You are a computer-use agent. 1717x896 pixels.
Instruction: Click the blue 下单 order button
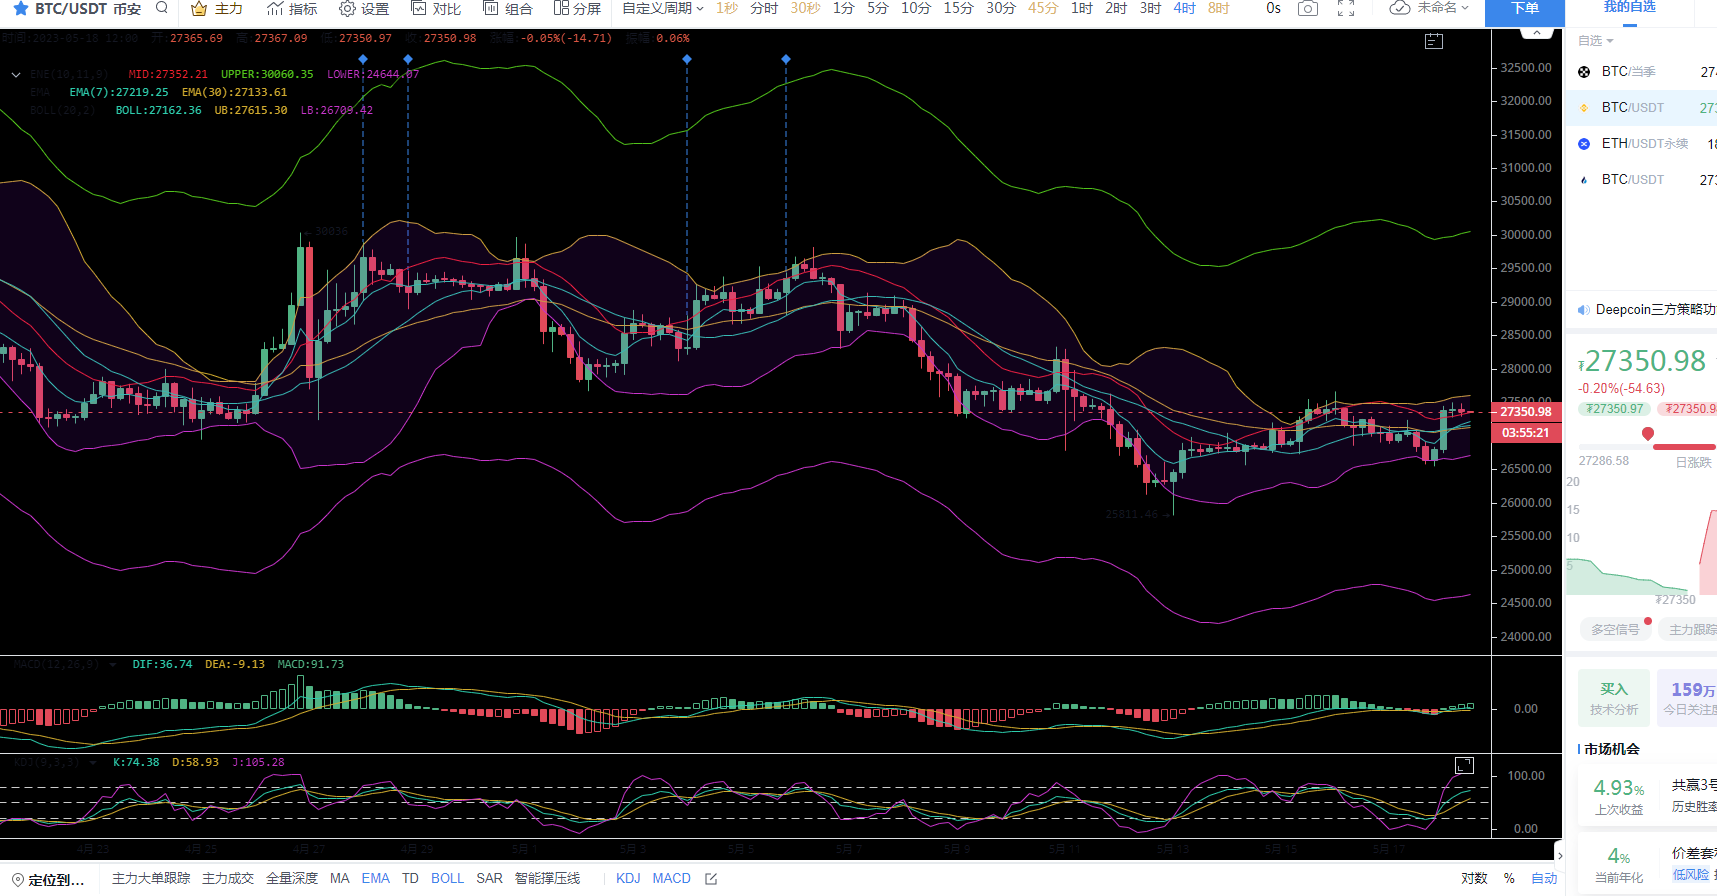click(1524, 9)
